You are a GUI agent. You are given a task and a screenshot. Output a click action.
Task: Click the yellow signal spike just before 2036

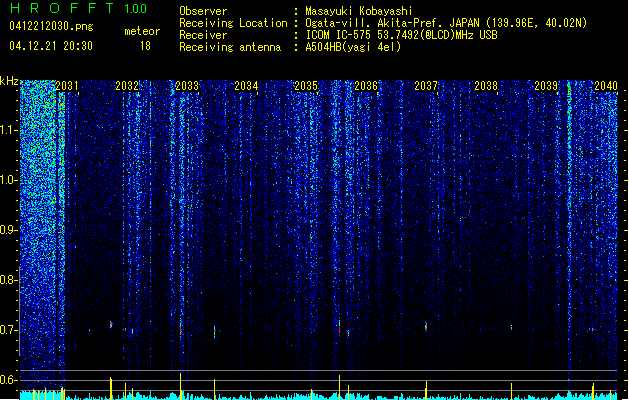pyautogui.click(x=339, y=387)
